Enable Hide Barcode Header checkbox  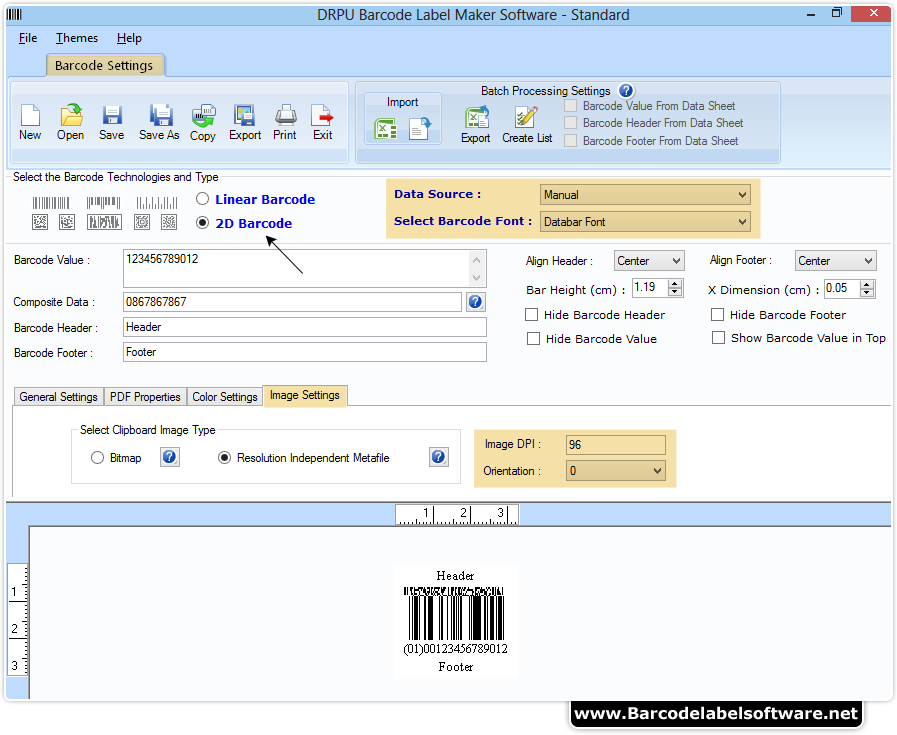[531, 315]
